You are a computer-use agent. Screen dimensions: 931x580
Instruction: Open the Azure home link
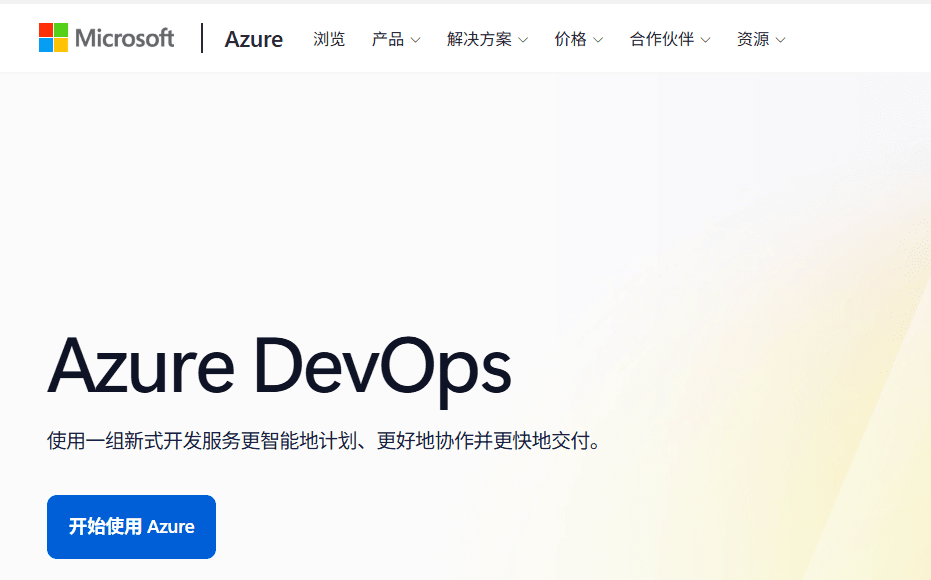pyautogui.click(x=254, y=39)
